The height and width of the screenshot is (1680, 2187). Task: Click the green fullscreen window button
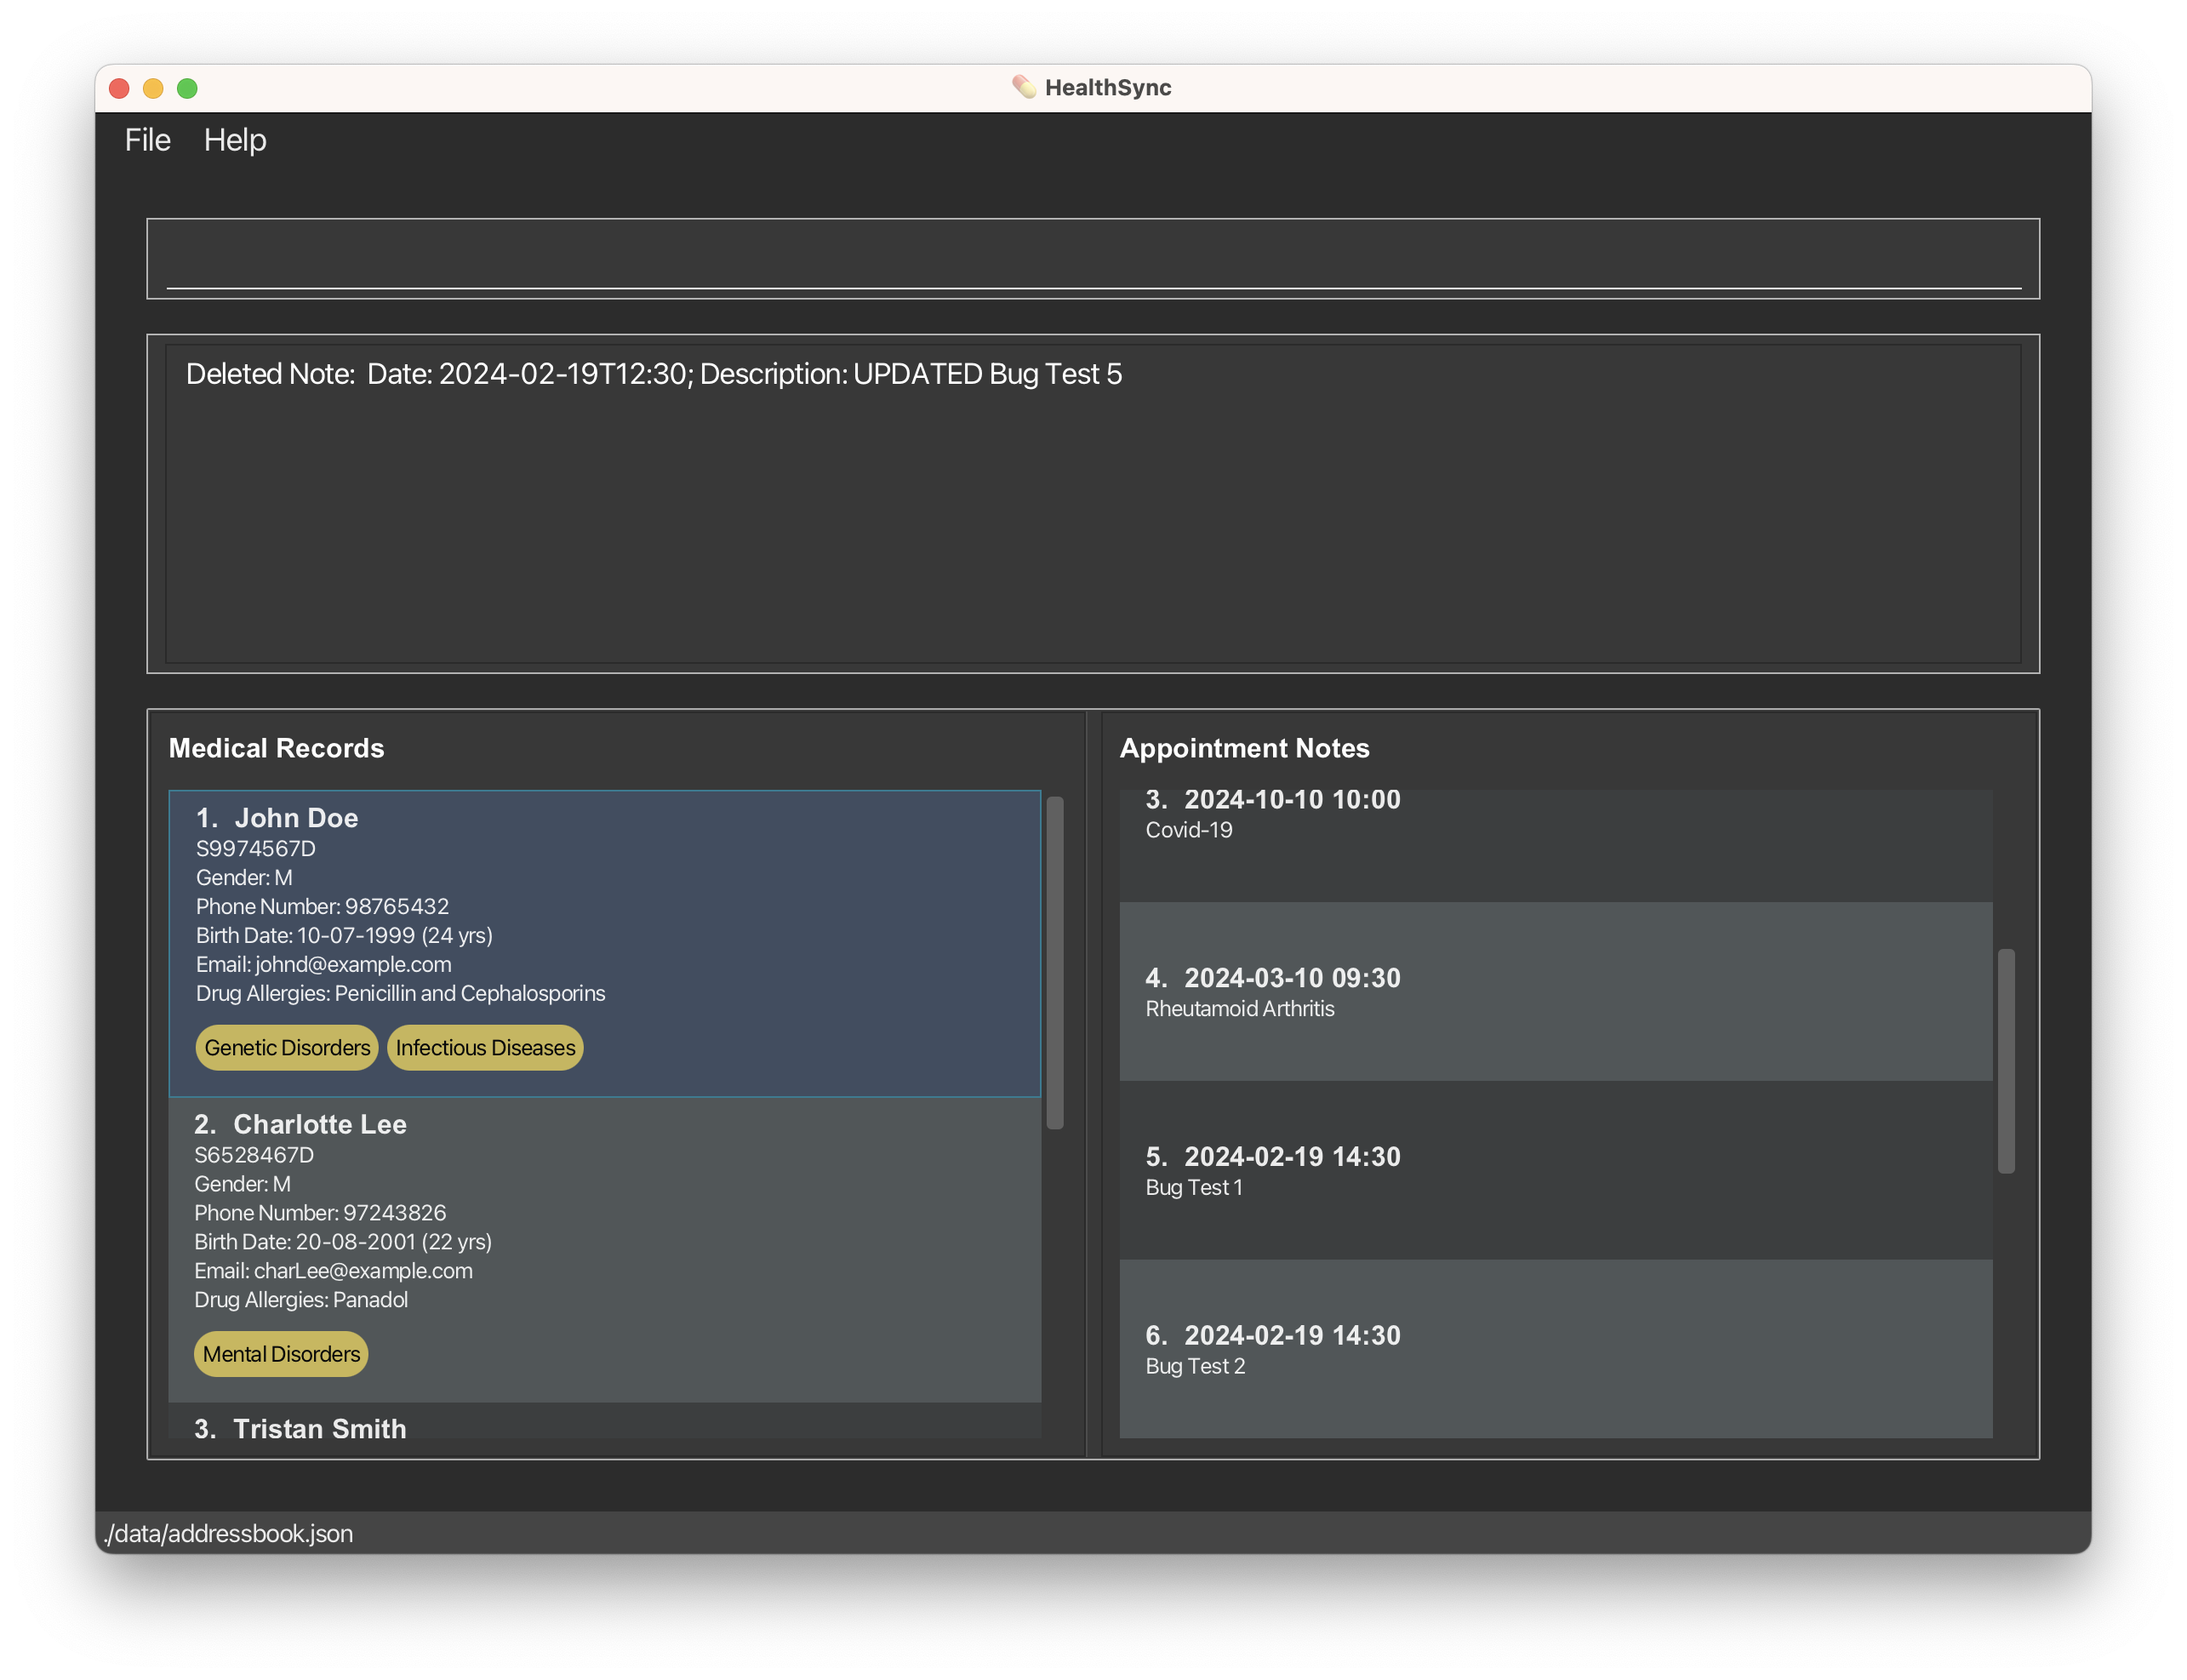(x=187, y=88)
